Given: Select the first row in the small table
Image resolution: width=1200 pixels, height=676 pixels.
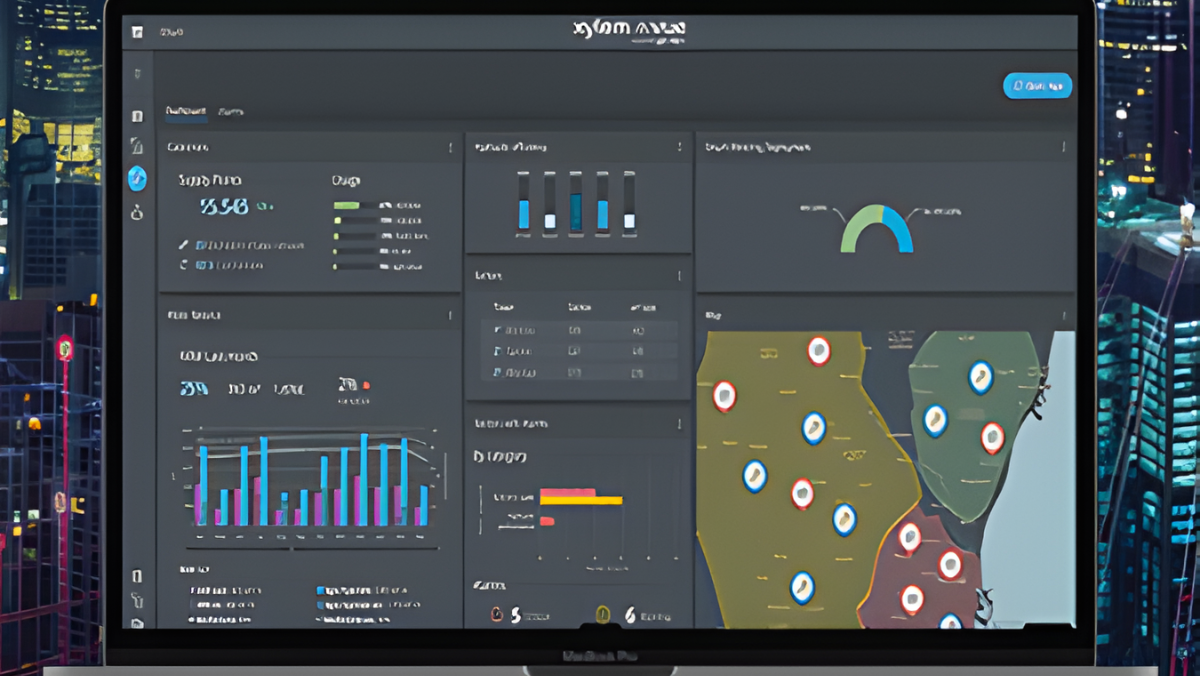Looking at the screenshot, I should (579, 330).
